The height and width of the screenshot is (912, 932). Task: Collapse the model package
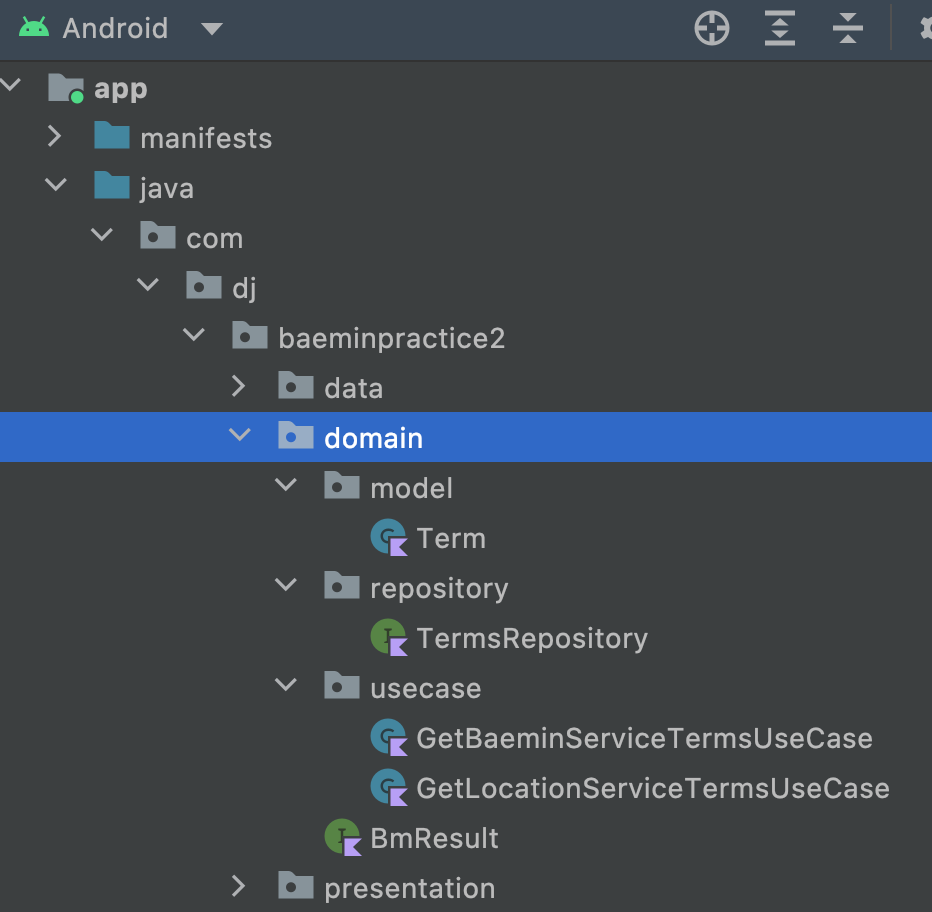point(286,485)
